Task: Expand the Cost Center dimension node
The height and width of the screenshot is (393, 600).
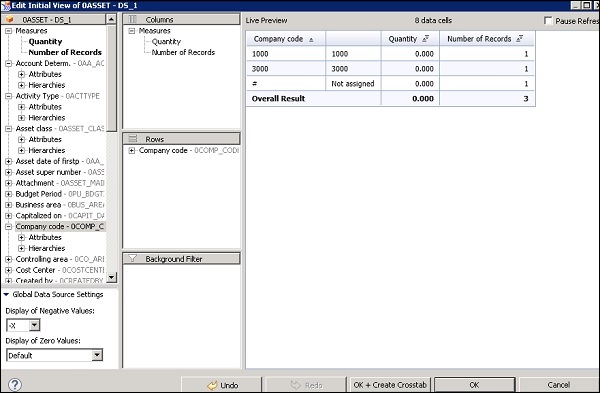Action: [x=8, y=270]
